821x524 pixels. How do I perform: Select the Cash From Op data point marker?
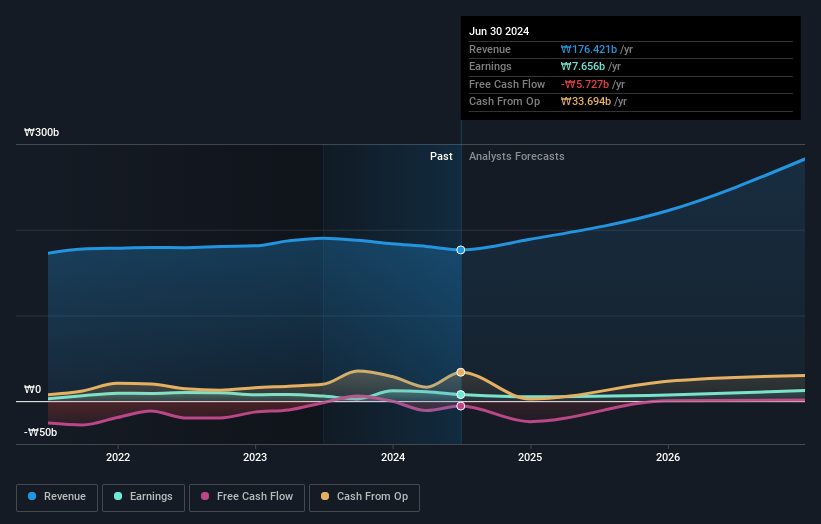(x=461, y=372)
